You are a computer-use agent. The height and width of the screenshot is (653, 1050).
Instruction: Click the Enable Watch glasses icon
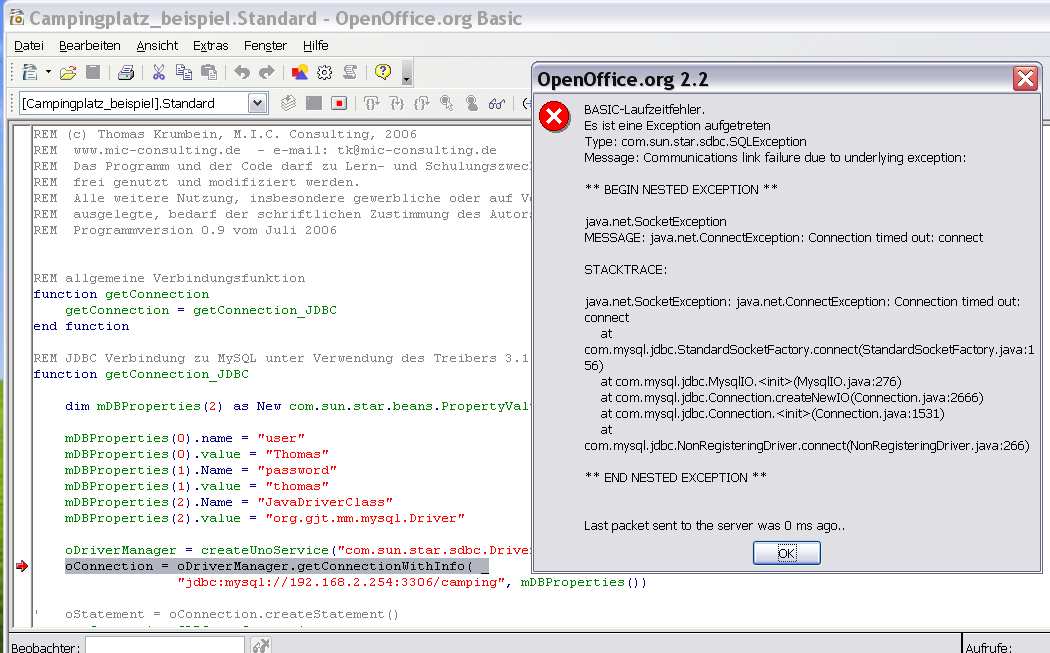point(496,103)
